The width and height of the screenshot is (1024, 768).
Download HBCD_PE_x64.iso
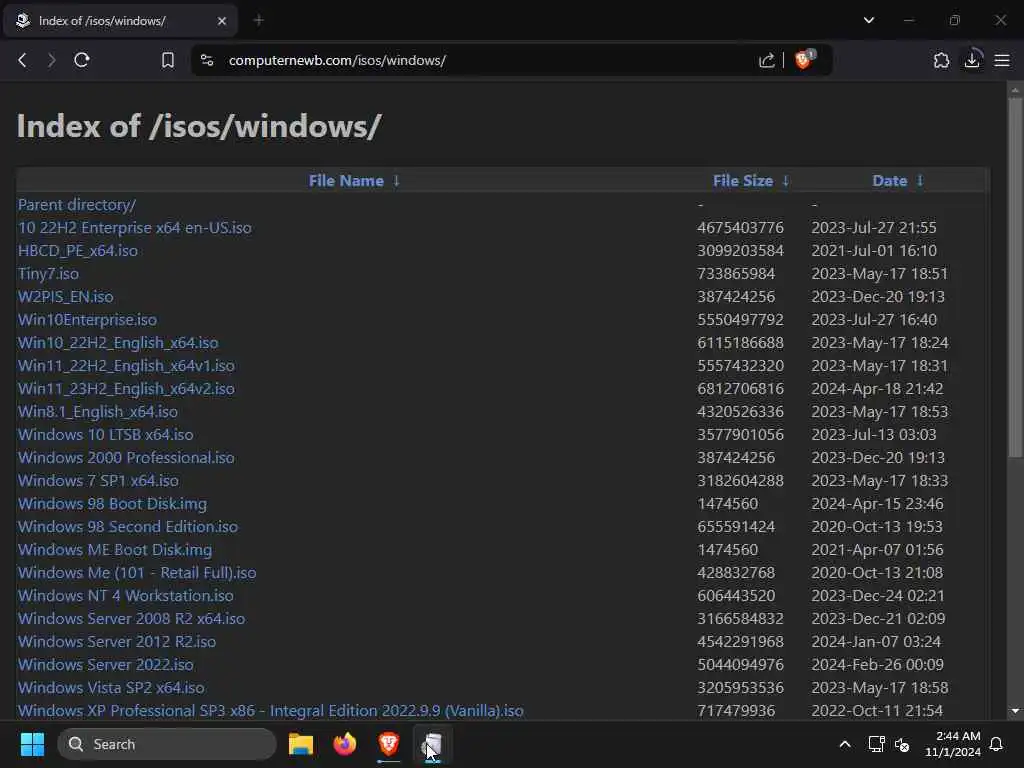pyautogui.click(x=78, y=251)
